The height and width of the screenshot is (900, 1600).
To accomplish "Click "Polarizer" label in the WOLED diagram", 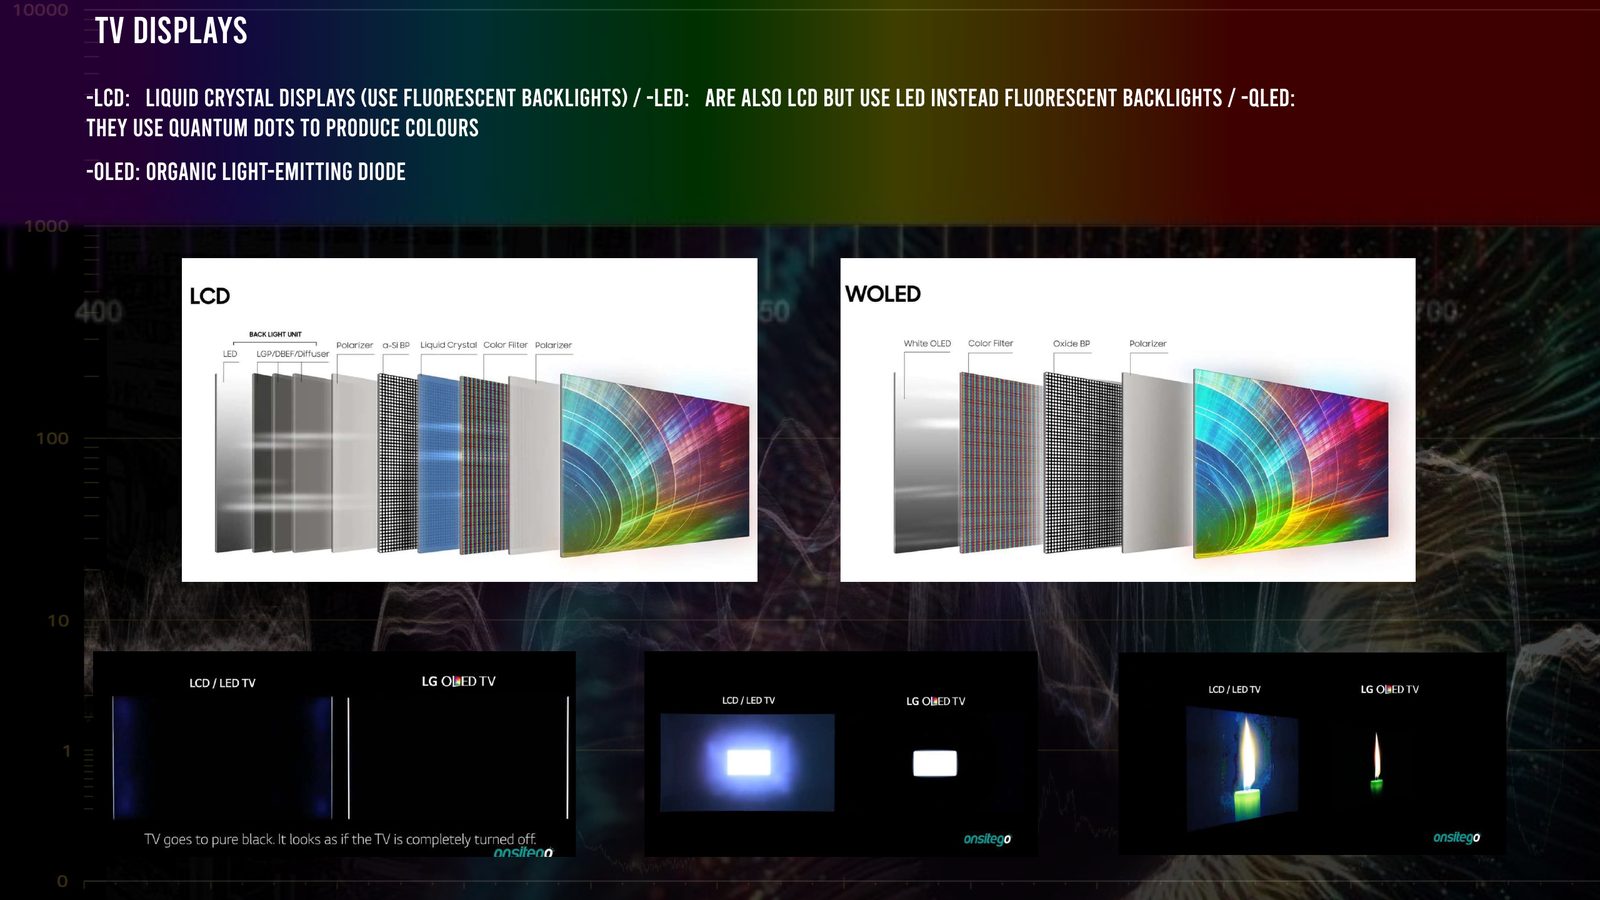I will click(1148, 343).
